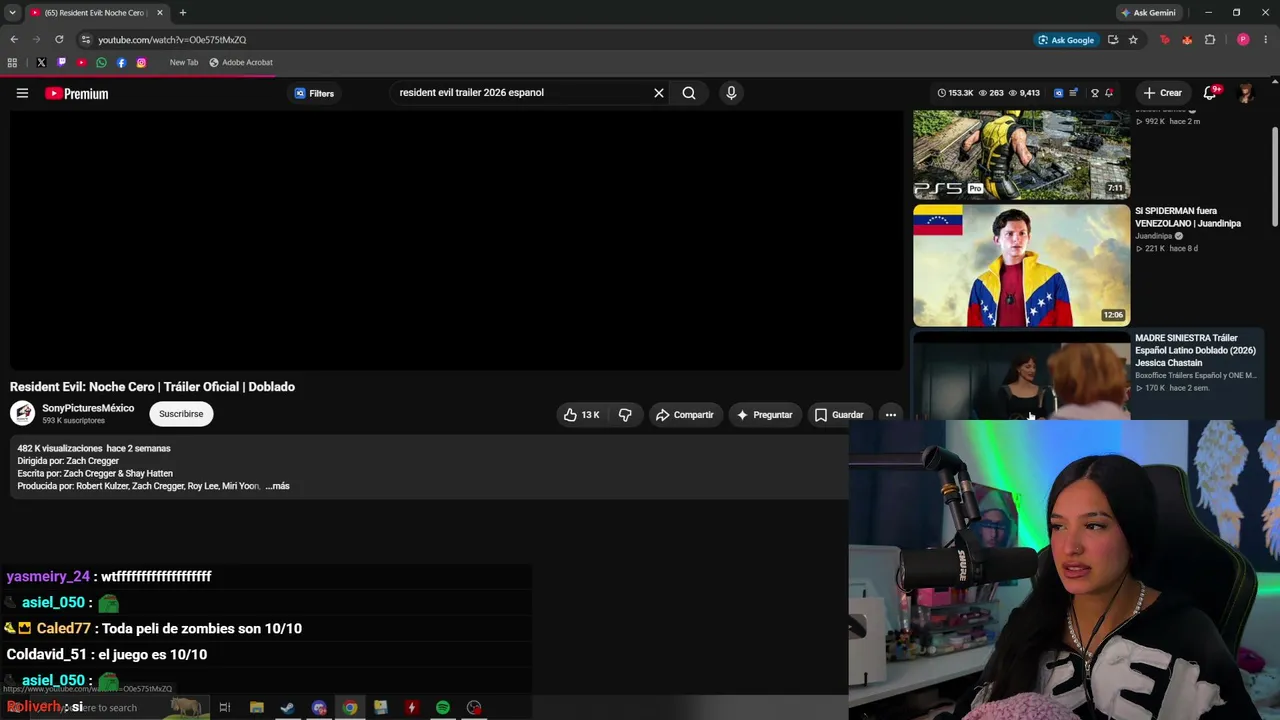Open the Chrome icon on the taskbar
The width and height of the screenshot is (1280, 720).
point(350,708)
